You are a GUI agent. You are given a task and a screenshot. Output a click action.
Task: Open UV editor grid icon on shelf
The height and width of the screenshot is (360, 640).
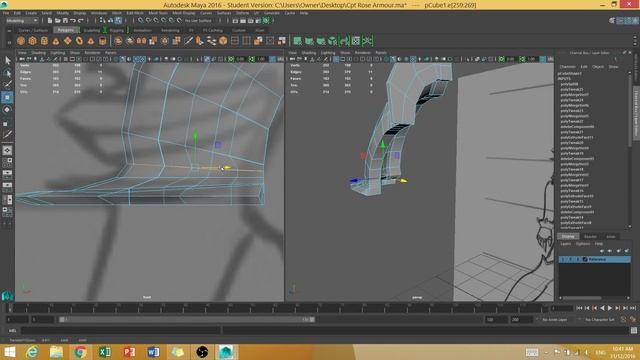pos(356,41)
